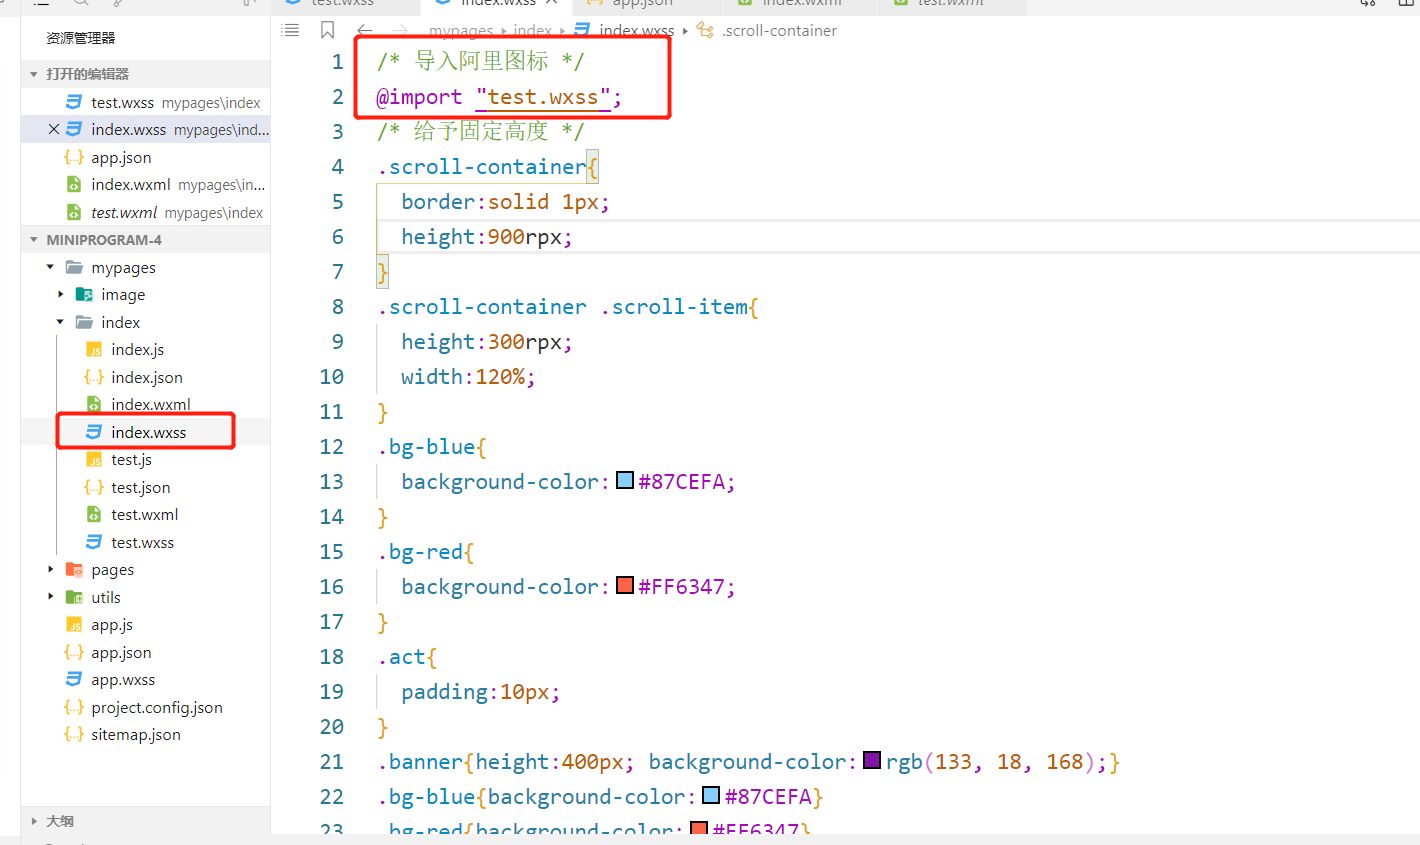Click the "height:900rpx;" line
The image size is (1420, 845).
click(x=487, y=237)
